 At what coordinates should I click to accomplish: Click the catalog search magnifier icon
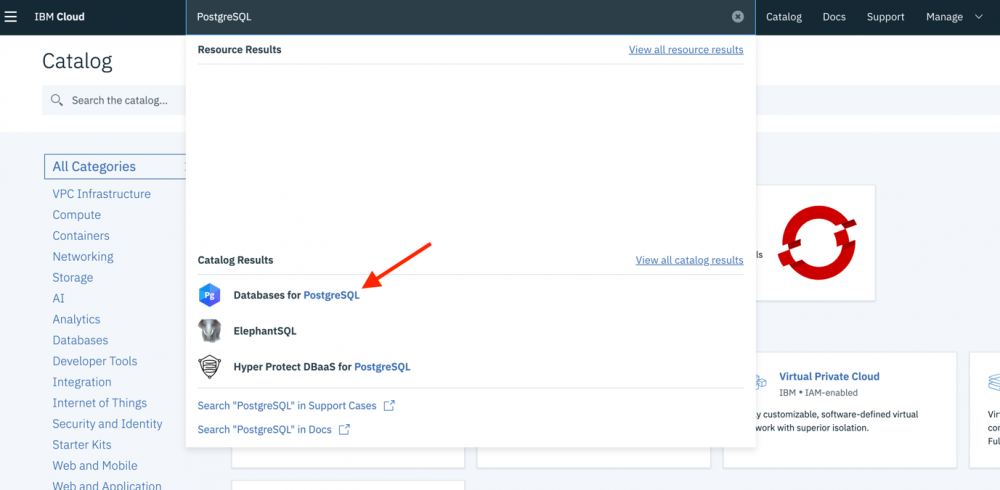coord(57,100)
